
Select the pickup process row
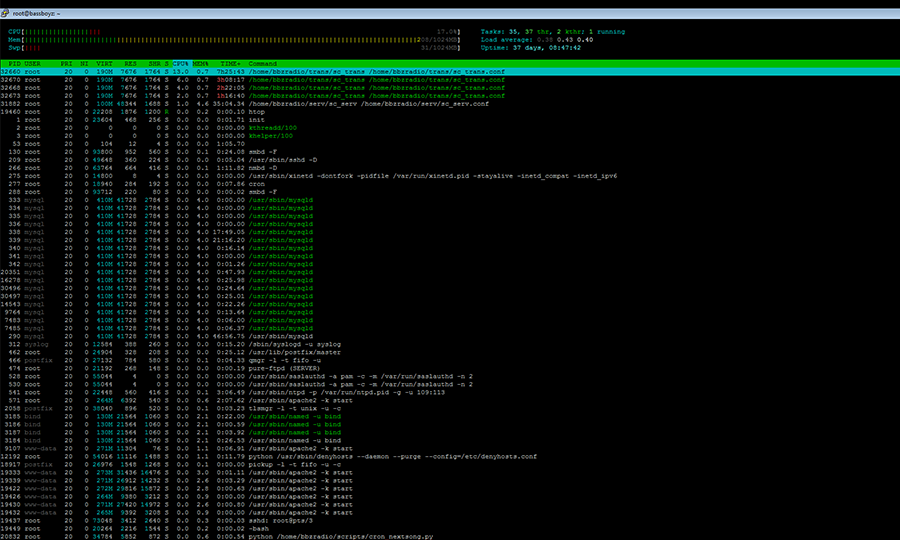click(450, 465)
